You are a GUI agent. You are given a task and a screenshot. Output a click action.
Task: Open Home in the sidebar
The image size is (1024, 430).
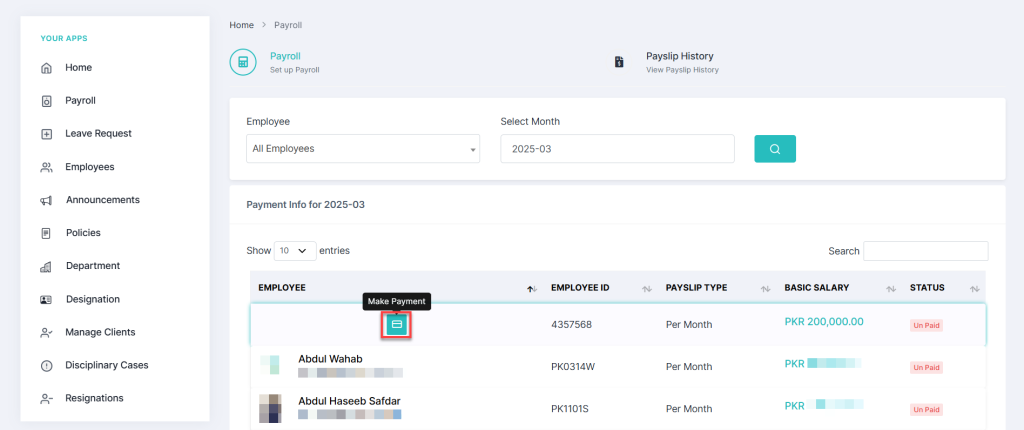pos(78,68)
